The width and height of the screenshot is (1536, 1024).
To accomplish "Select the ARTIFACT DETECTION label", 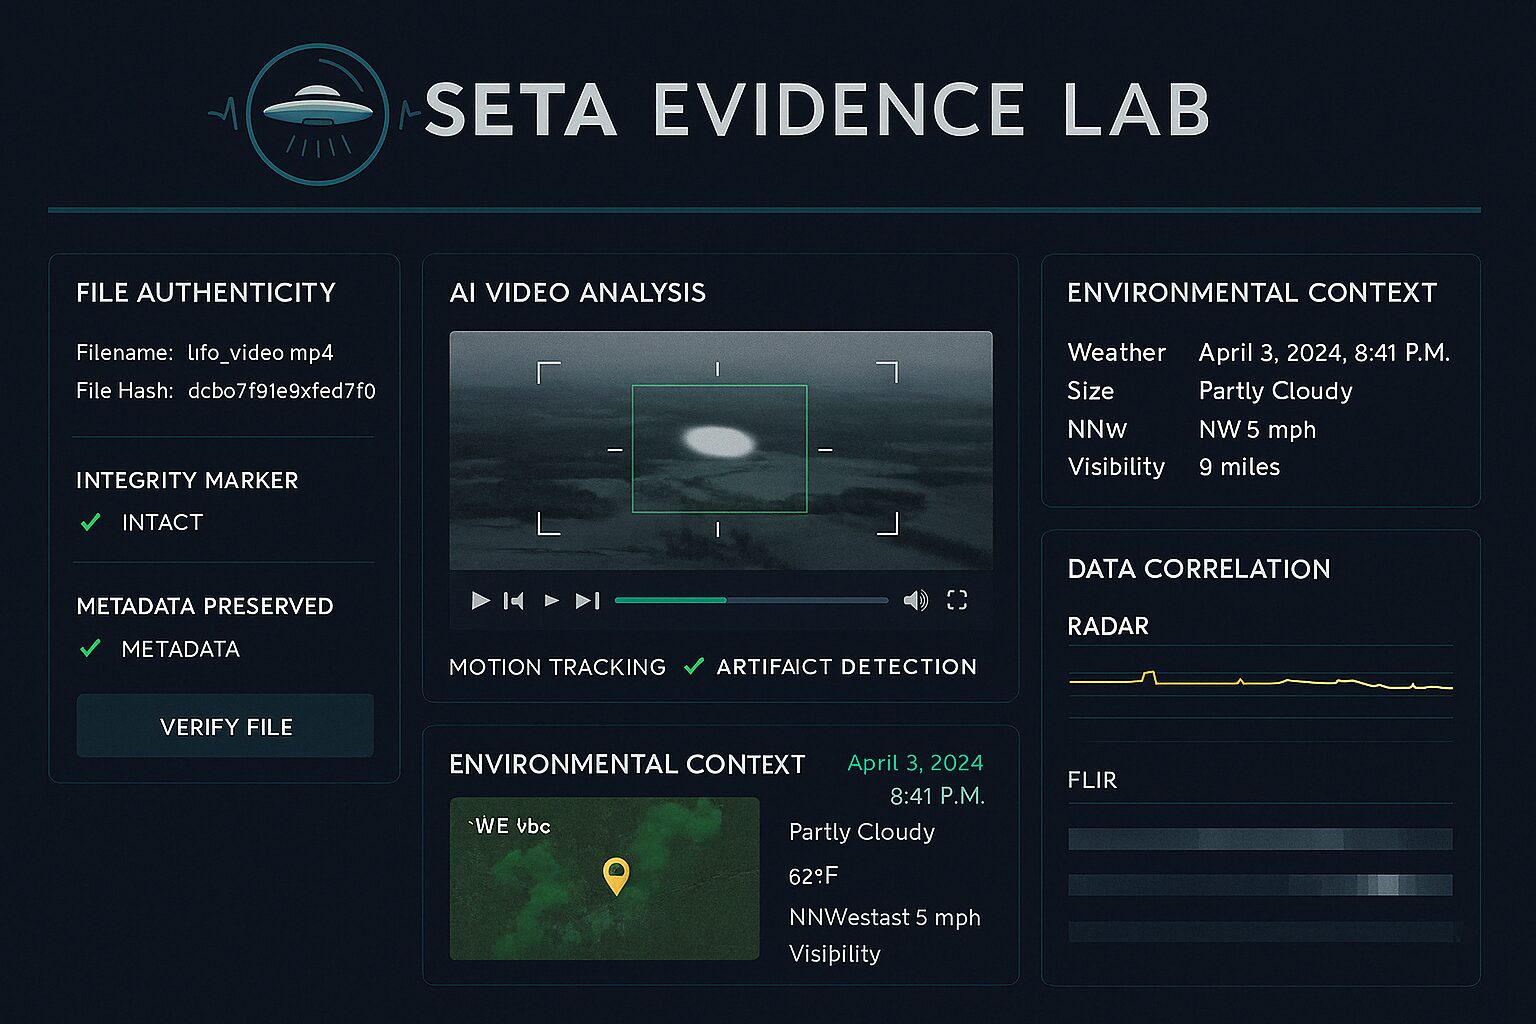I will pyautogui.click(x=846, y=667).
